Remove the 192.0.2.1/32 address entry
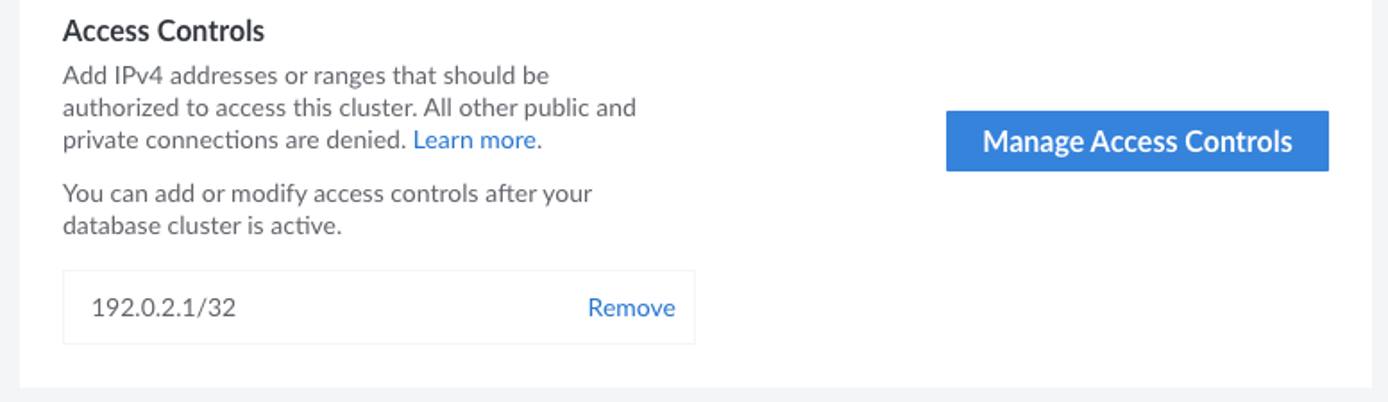This screenshot has width=1388, height=402. click(x=631, y=308)
